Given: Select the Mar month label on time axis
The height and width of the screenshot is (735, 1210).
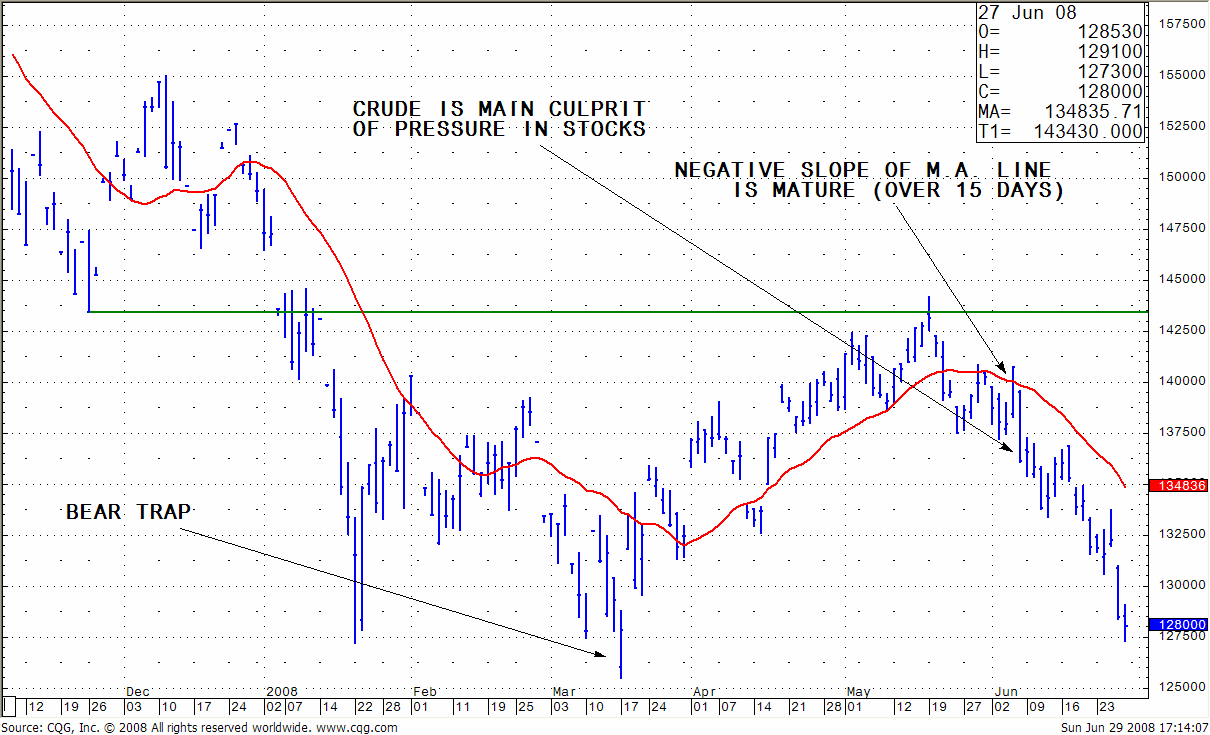Looking at the screenshot, I should [x=565, y=691].
